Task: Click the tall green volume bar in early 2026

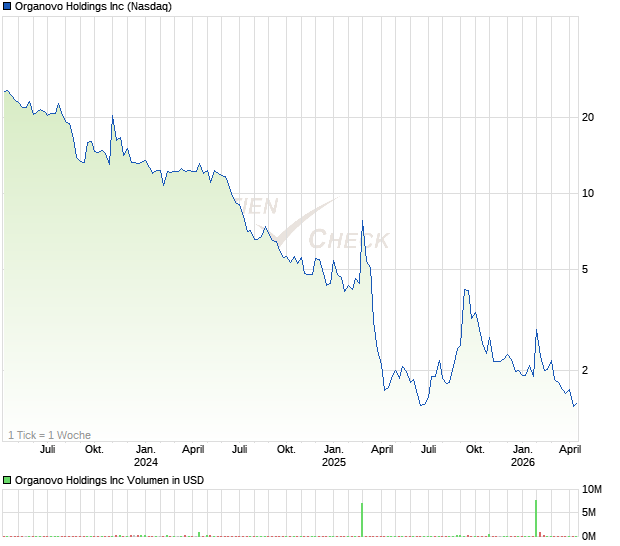Action: click(536, 518)
